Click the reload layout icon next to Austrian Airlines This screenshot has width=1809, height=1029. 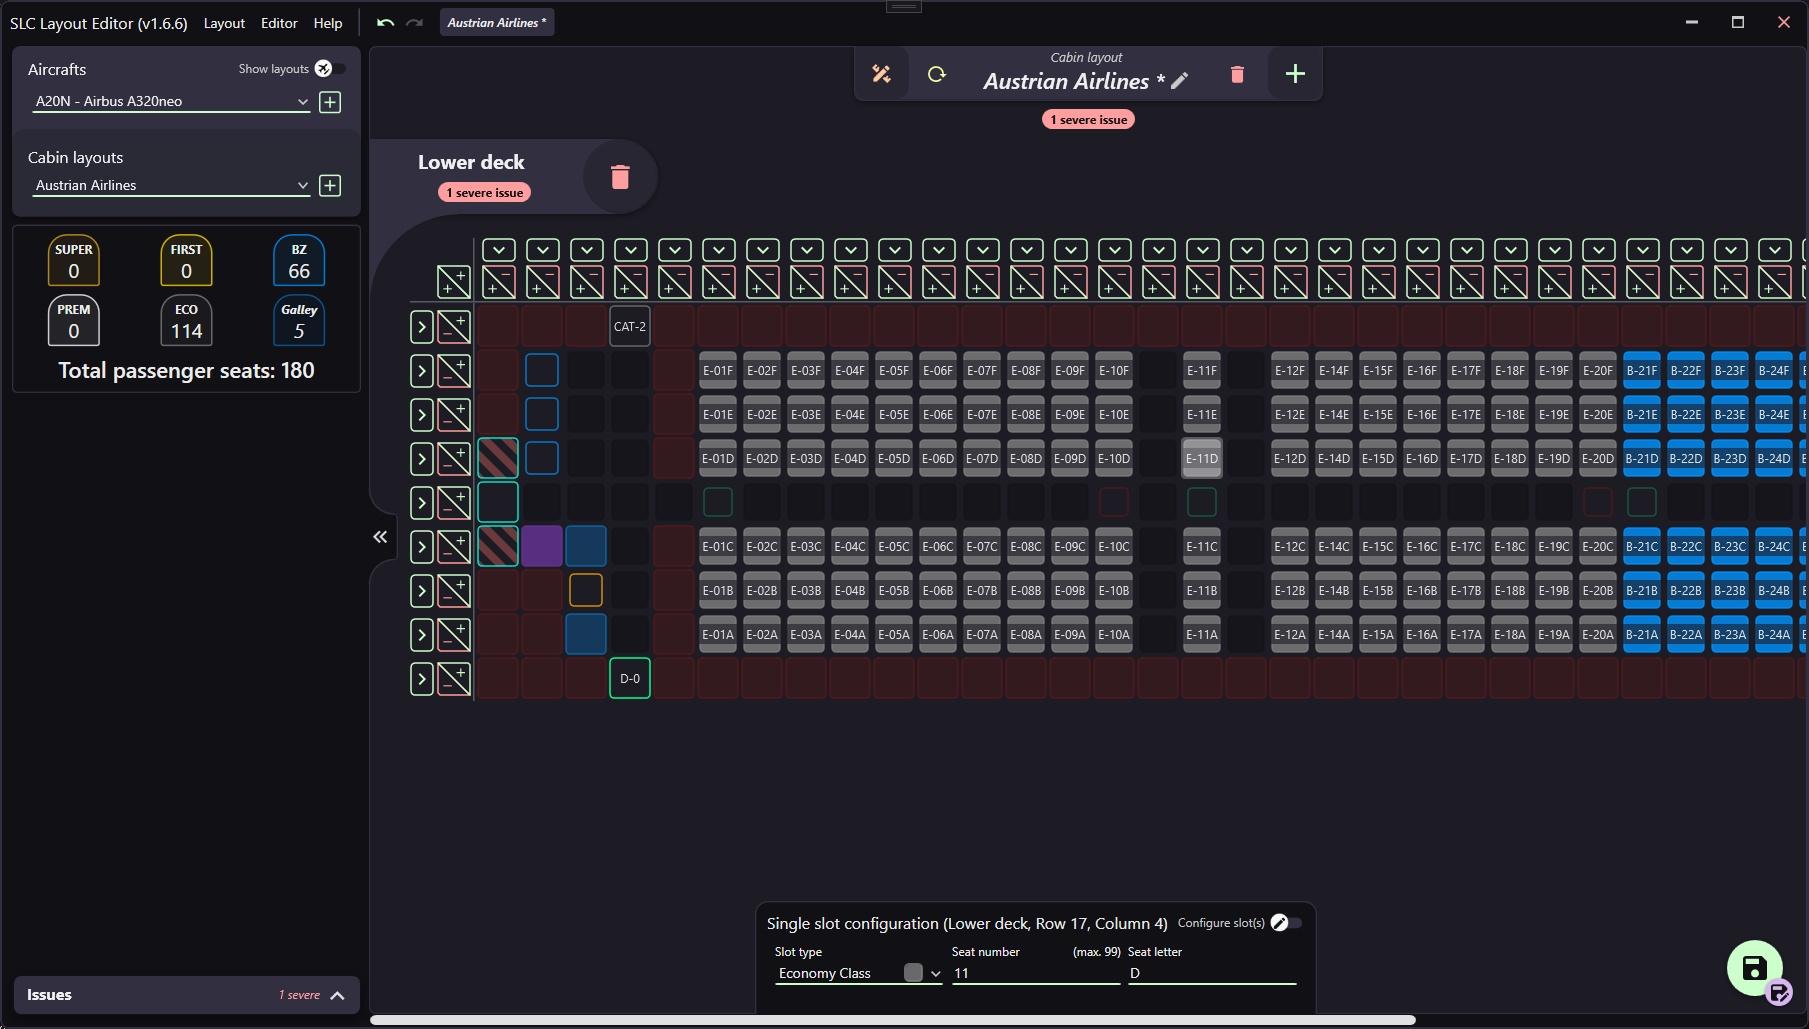936,73
